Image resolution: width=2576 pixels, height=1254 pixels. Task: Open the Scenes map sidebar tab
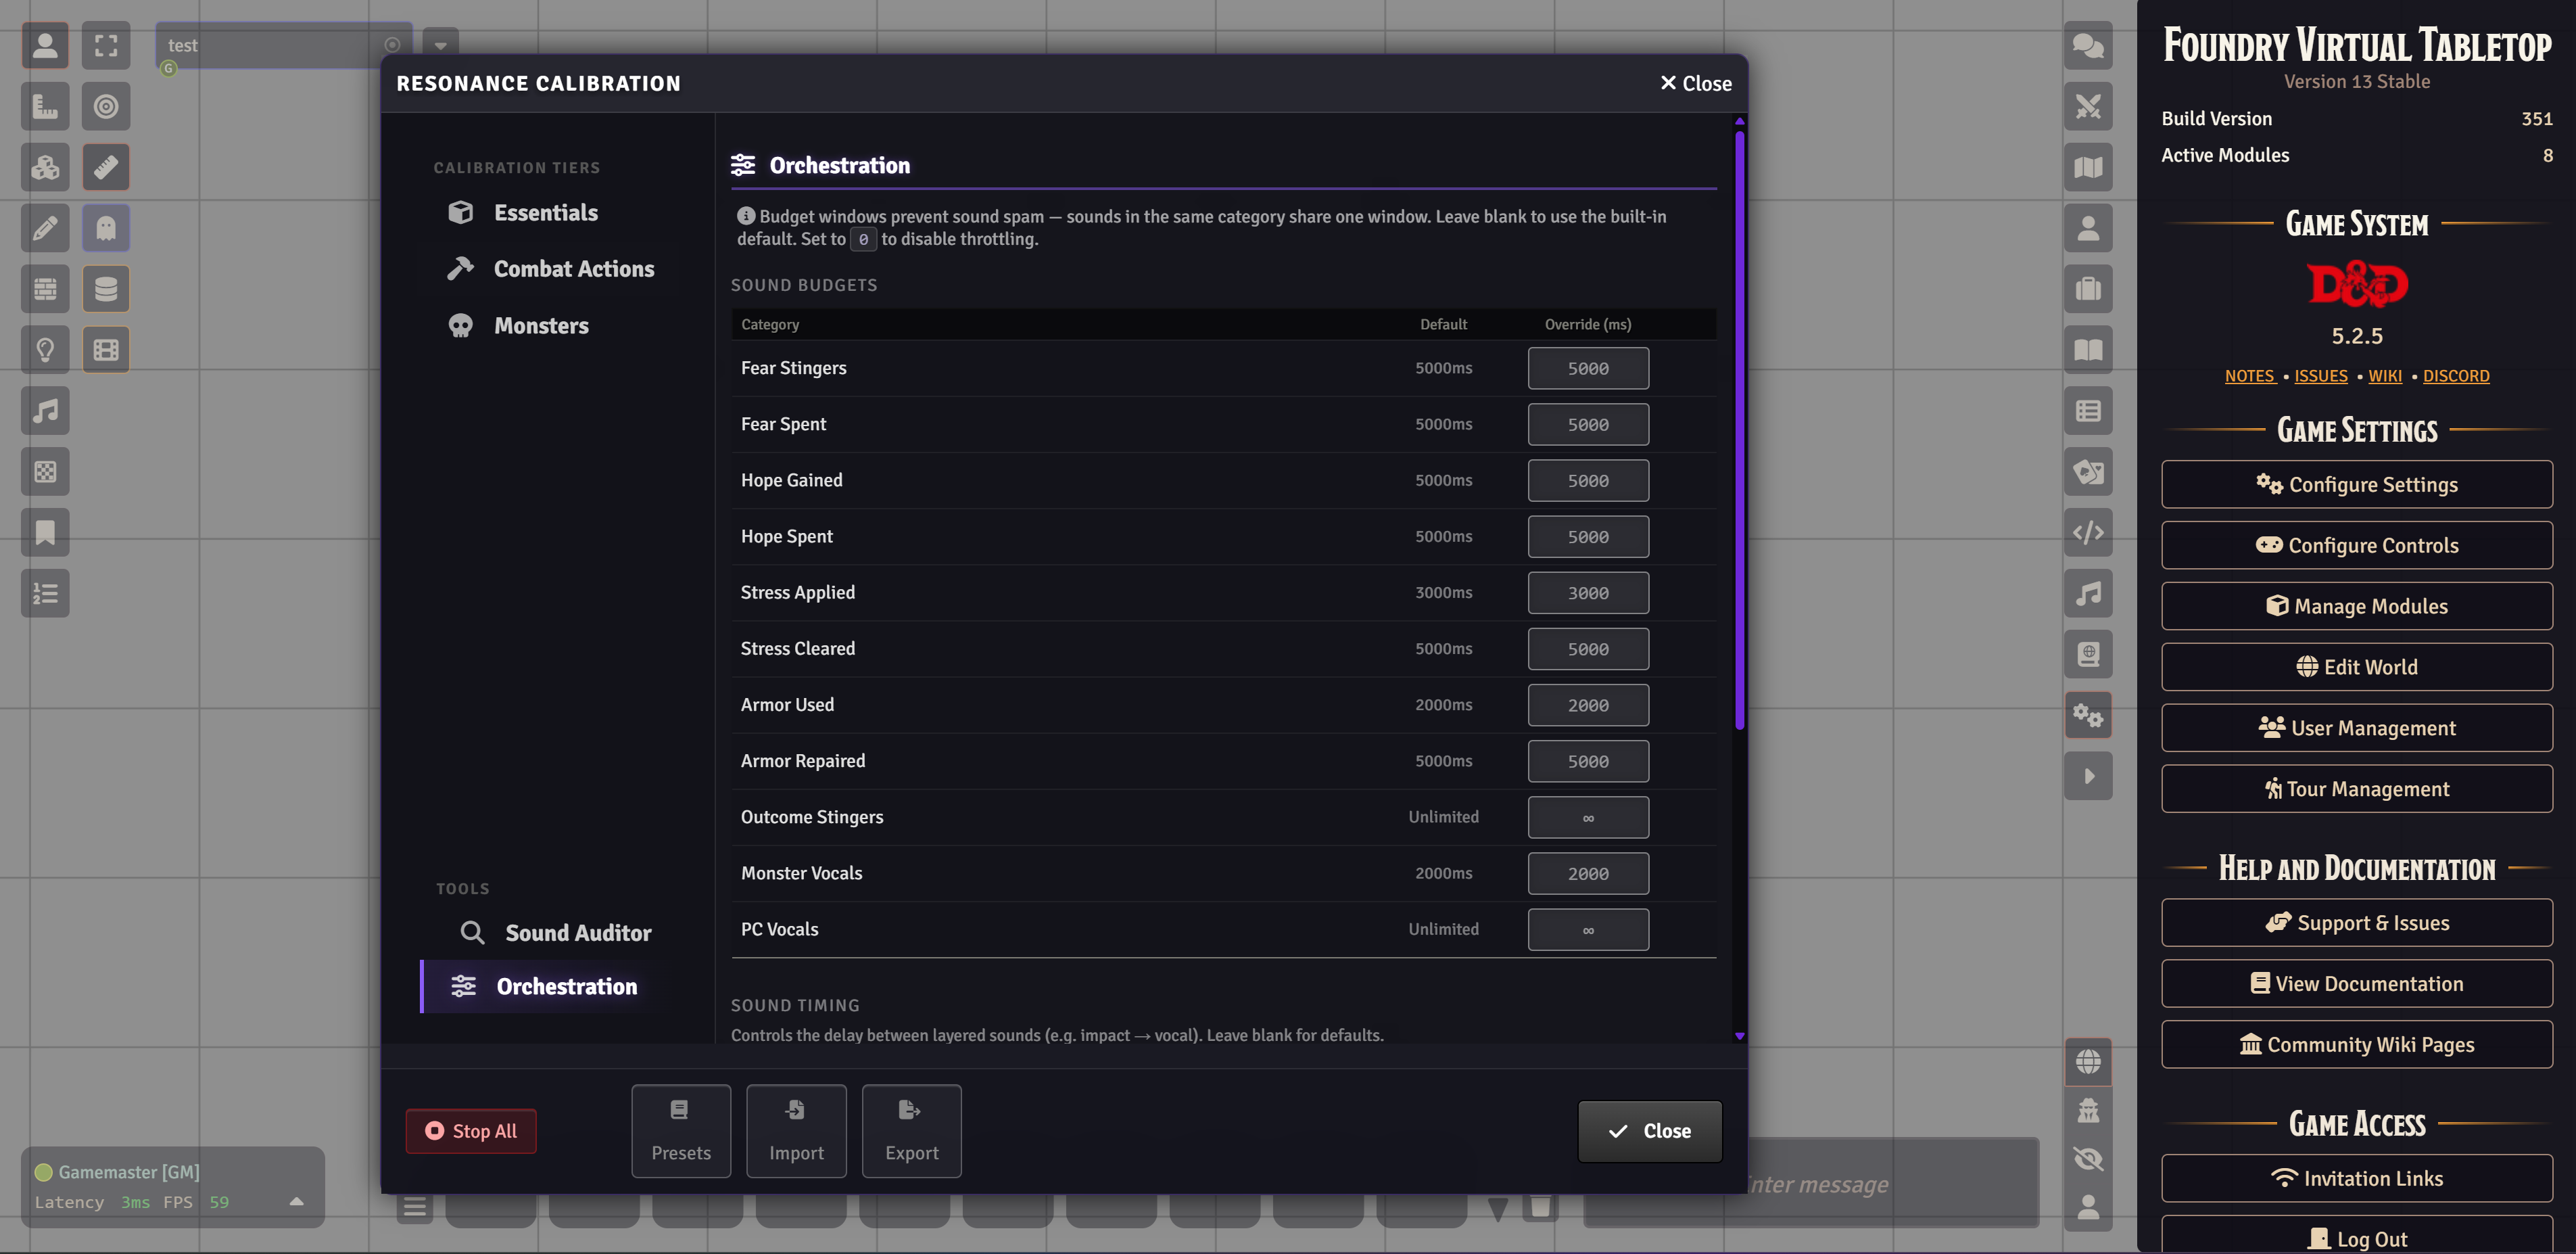pos(2088,168)
